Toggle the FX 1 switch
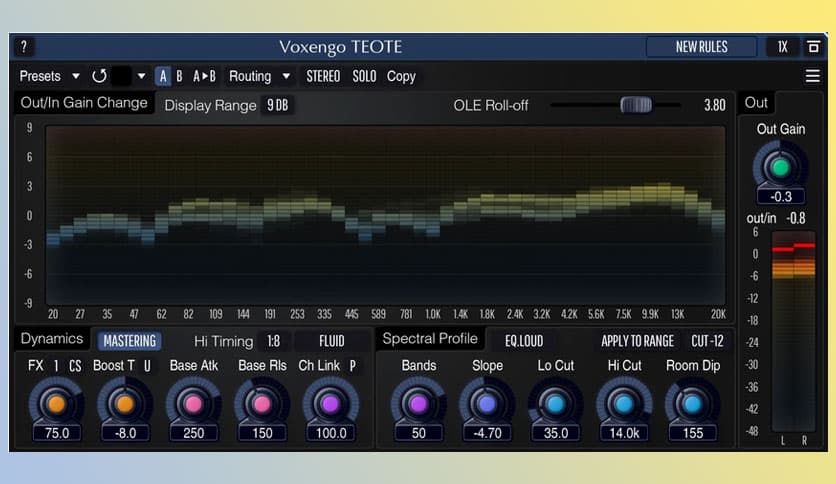Image resolution: width=836 pixels, height=484 pixels. [x=57, y=366]
